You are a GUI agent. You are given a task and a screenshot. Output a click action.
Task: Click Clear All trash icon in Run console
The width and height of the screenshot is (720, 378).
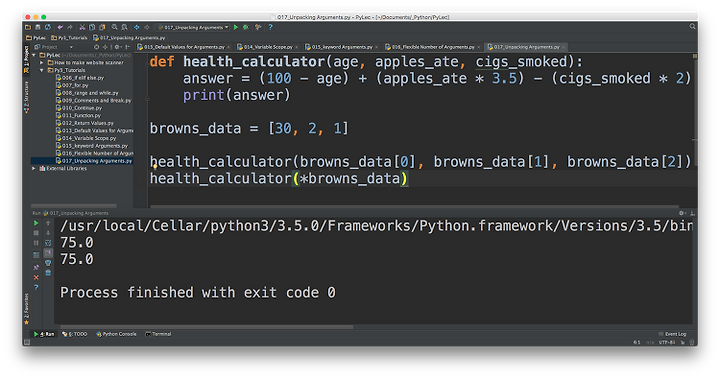pyautogui.click(x=48, y=273)
